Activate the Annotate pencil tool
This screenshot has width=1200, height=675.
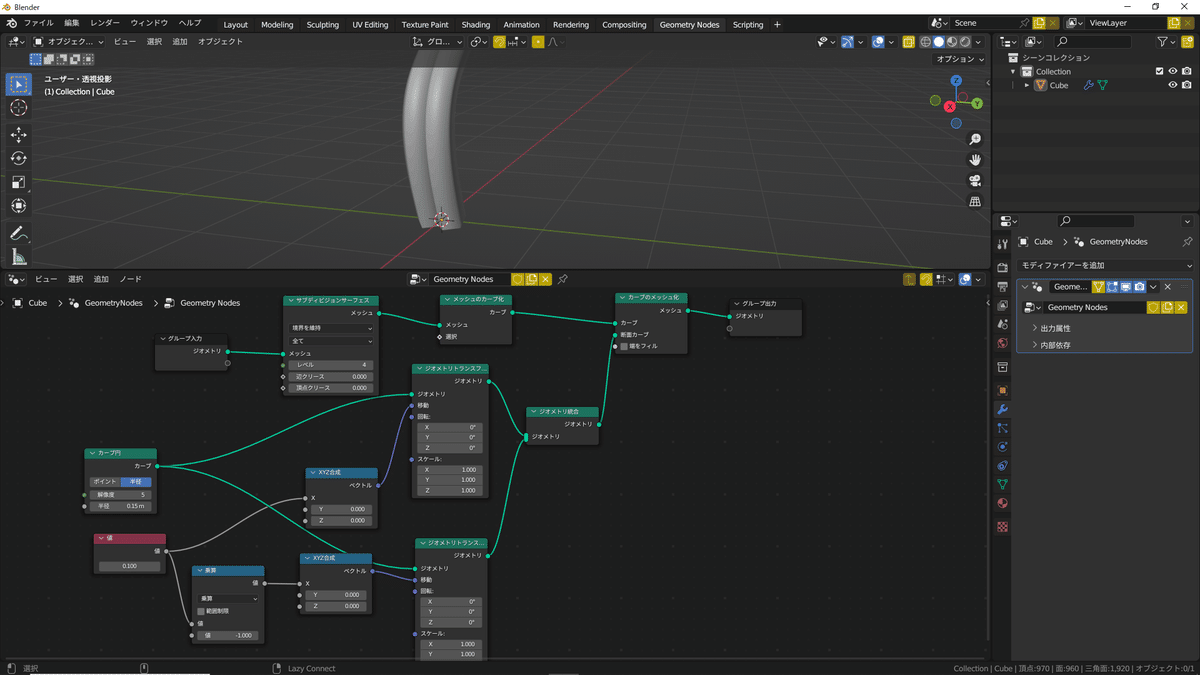click(18, 233)
